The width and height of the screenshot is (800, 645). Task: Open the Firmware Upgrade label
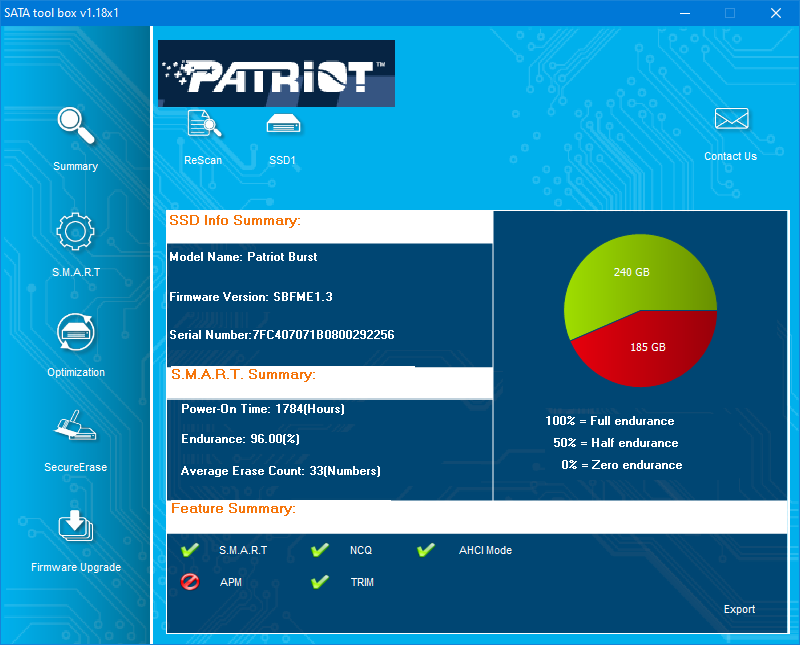tap(76, 567)
